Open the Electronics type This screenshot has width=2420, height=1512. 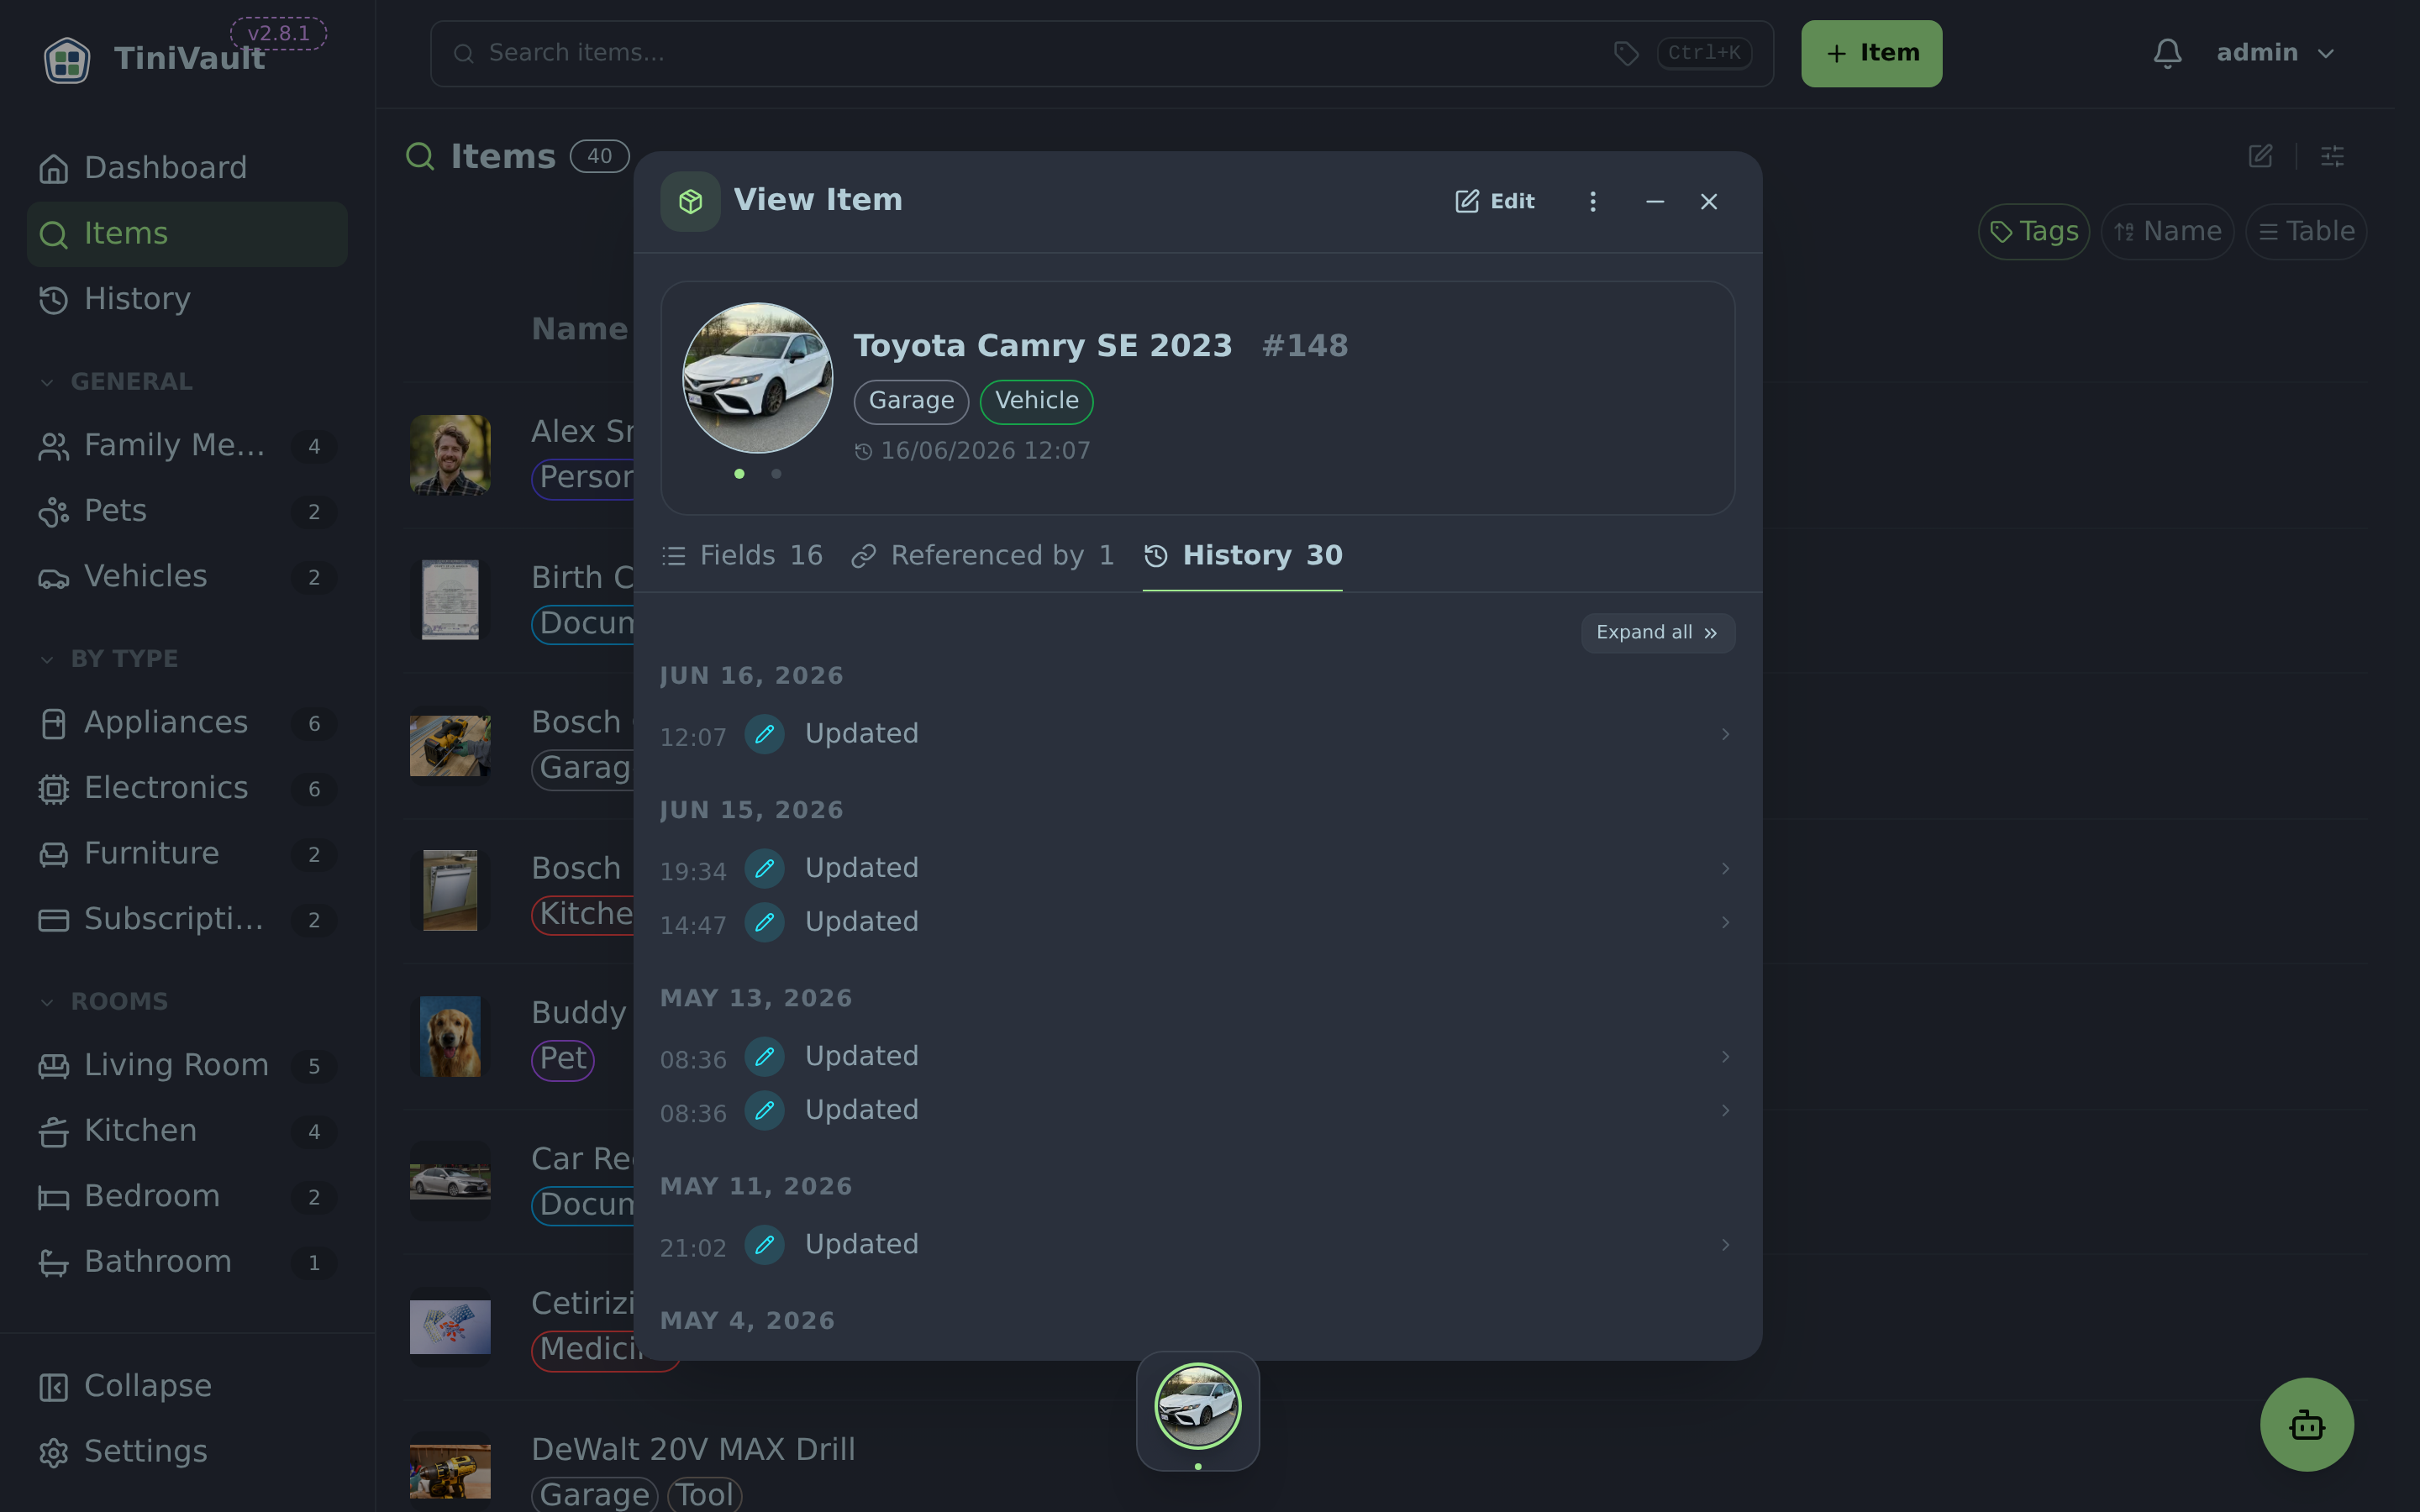tap(187, 788)
